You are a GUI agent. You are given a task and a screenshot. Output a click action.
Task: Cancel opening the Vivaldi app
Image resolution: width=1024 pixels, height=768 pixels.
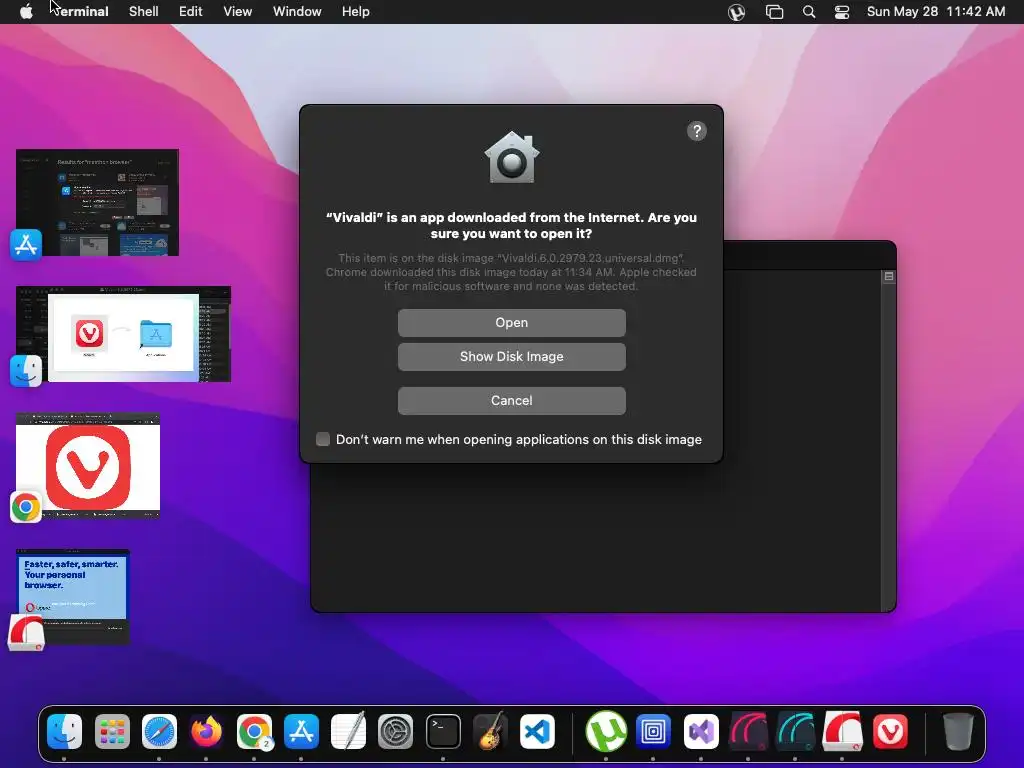511,400
